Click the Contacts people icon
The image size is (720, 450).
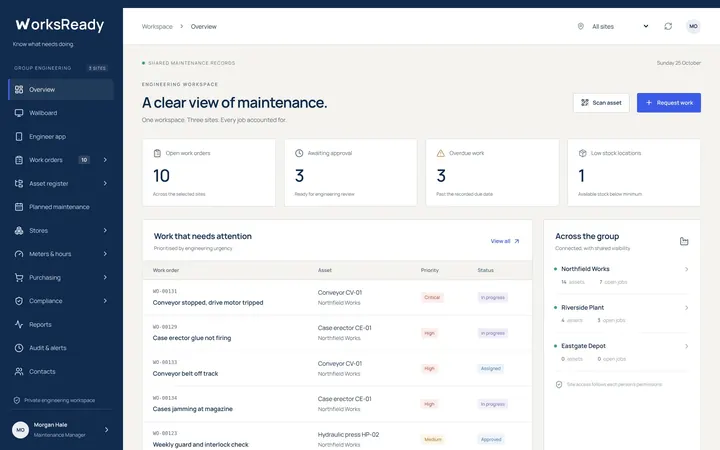click(x=19, y=371)
